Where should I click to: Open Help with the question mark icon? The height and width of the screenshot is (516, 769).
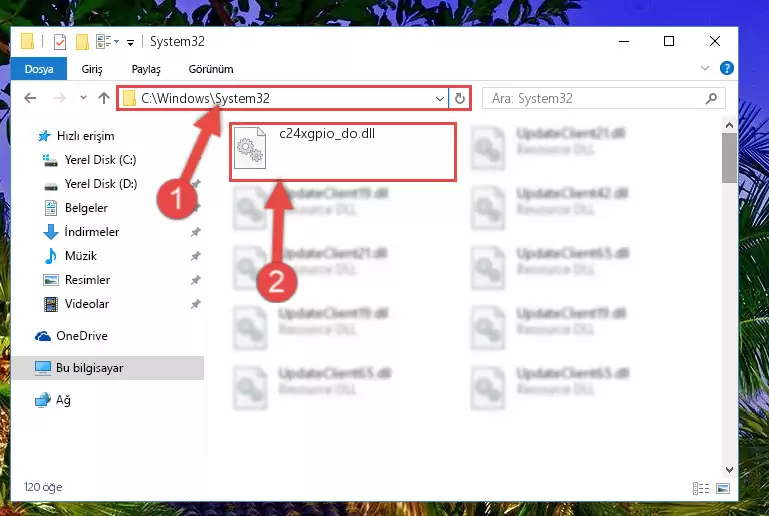[726, 68]
